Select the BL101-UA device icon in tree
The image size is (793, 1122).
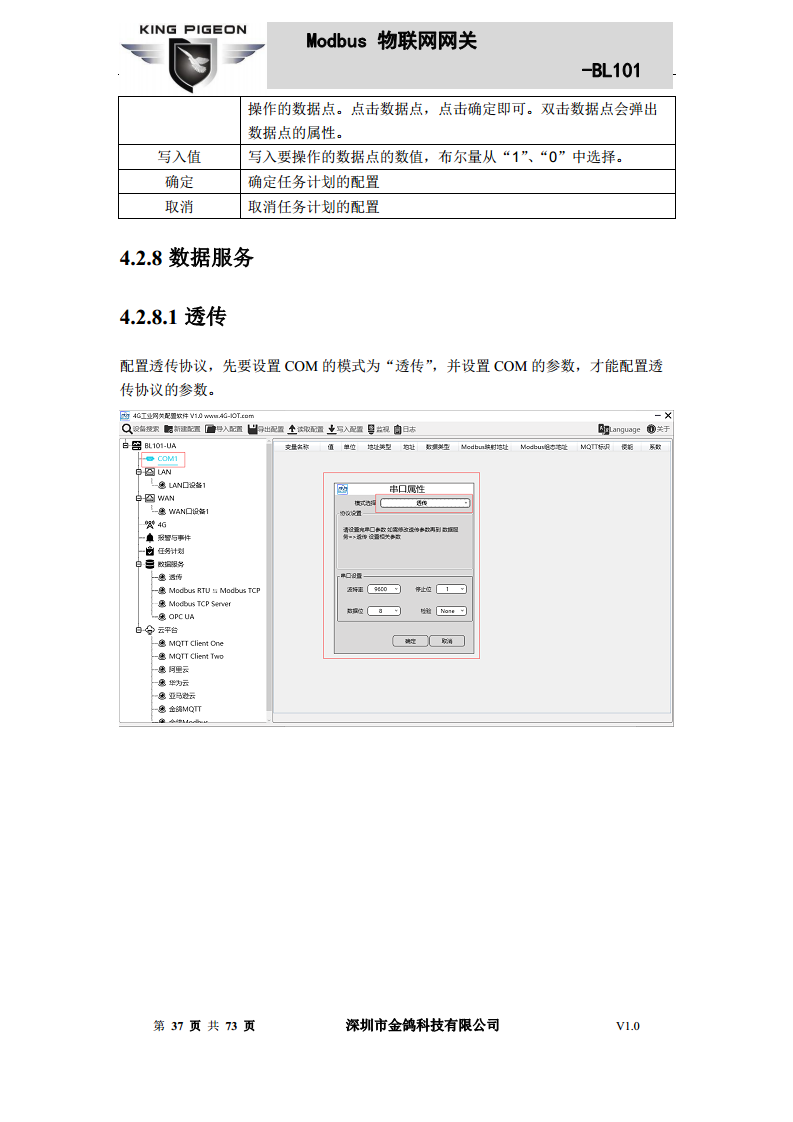(137, 445)
